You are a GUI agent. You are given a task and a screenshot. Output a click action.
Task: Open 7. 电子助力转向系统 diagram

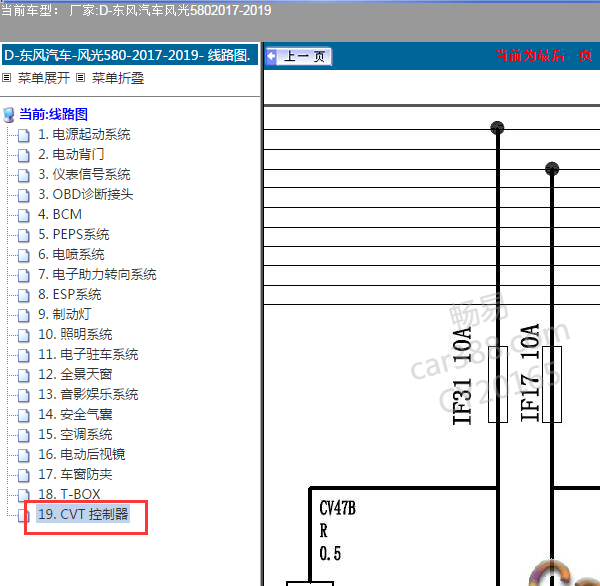pos(97,274)
